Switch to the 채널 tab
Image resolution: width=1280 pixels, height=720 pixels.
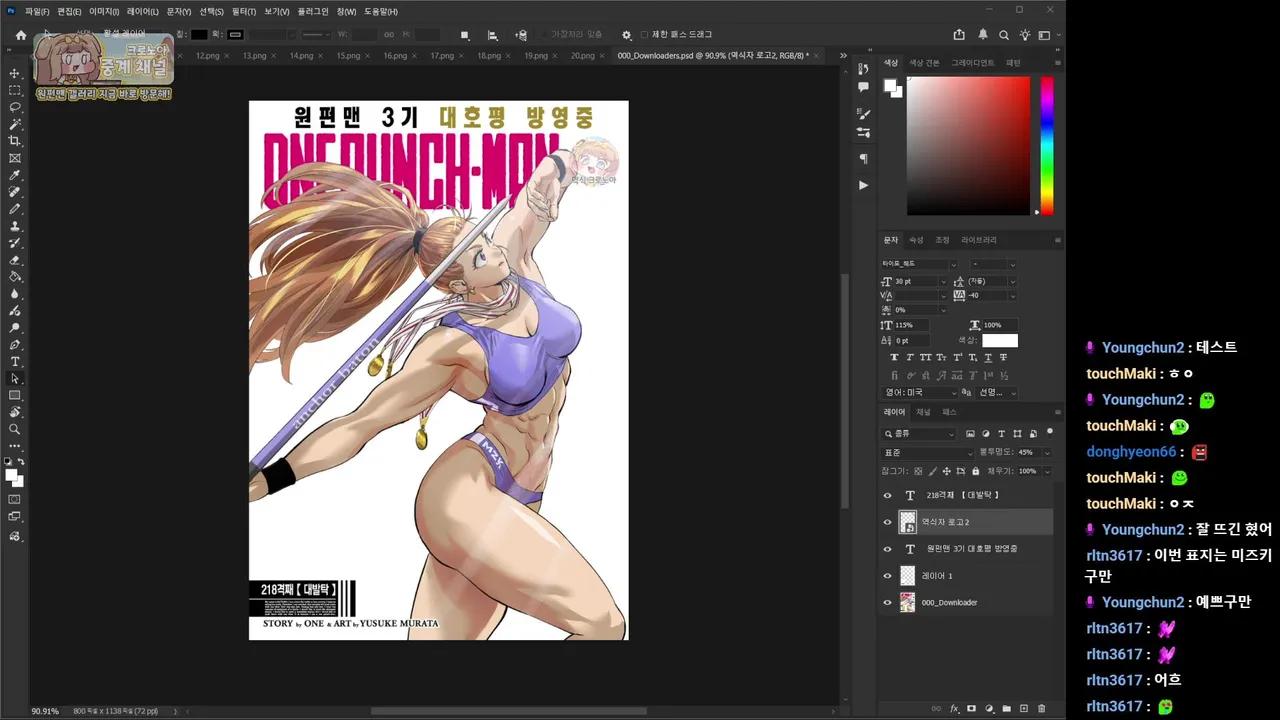point(923,412)
